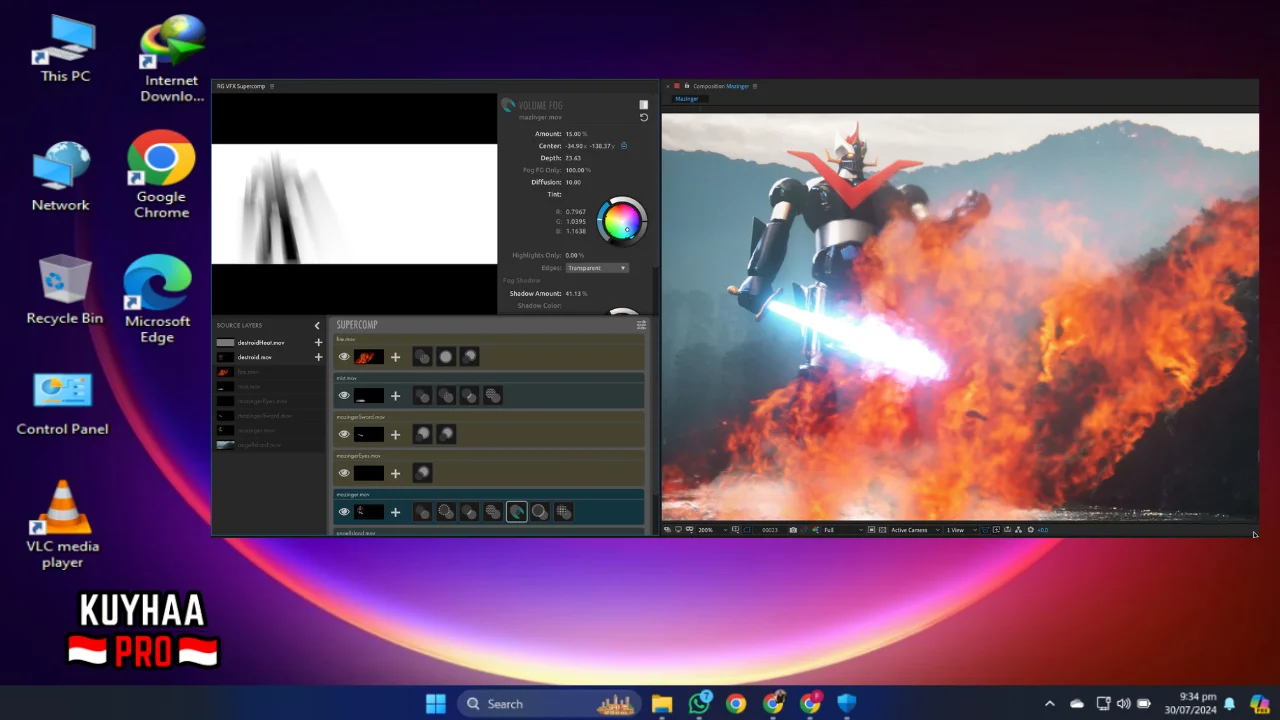Click the tint B value 1.1638
The image size is (1280, 720).
(576, 231)
